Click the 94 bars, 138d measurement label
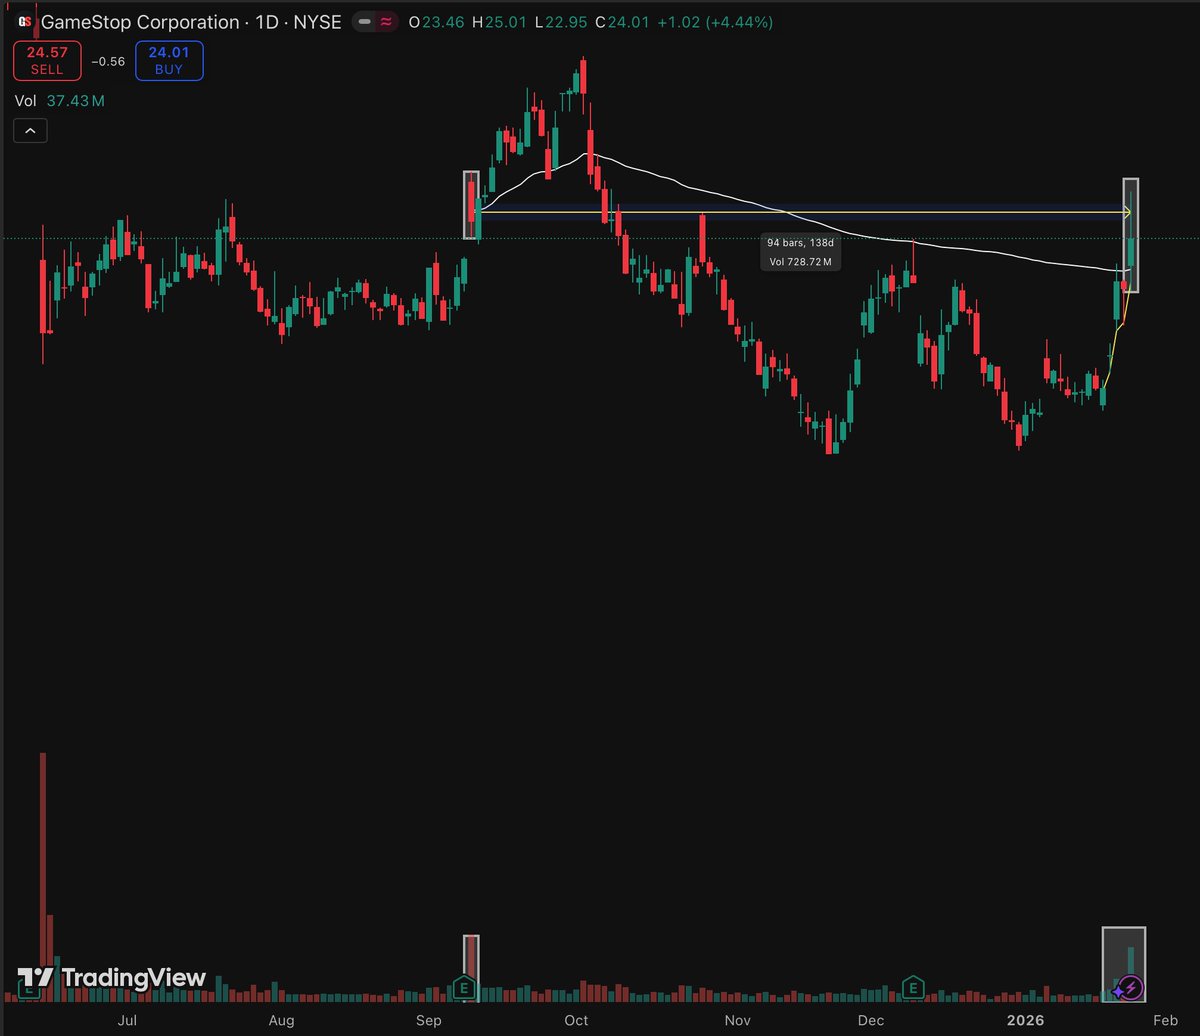 800,243
